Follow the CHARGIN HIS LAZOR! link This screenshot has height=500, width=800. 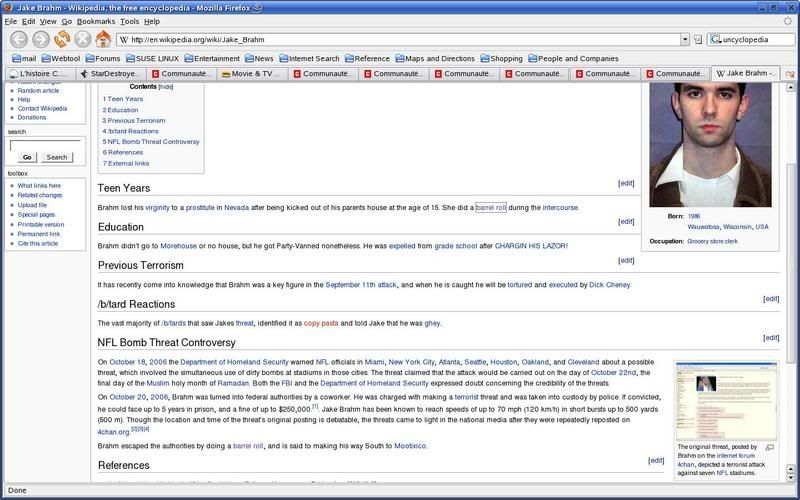(x=531, y=246)
